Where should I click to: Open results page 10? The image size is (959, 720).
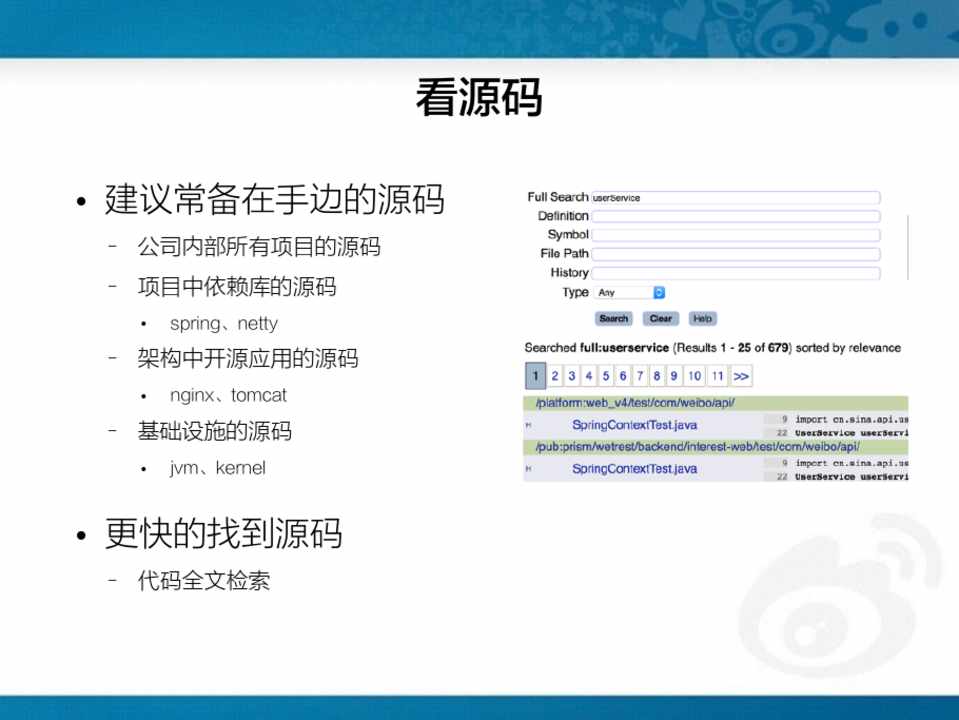click(693, 376)
